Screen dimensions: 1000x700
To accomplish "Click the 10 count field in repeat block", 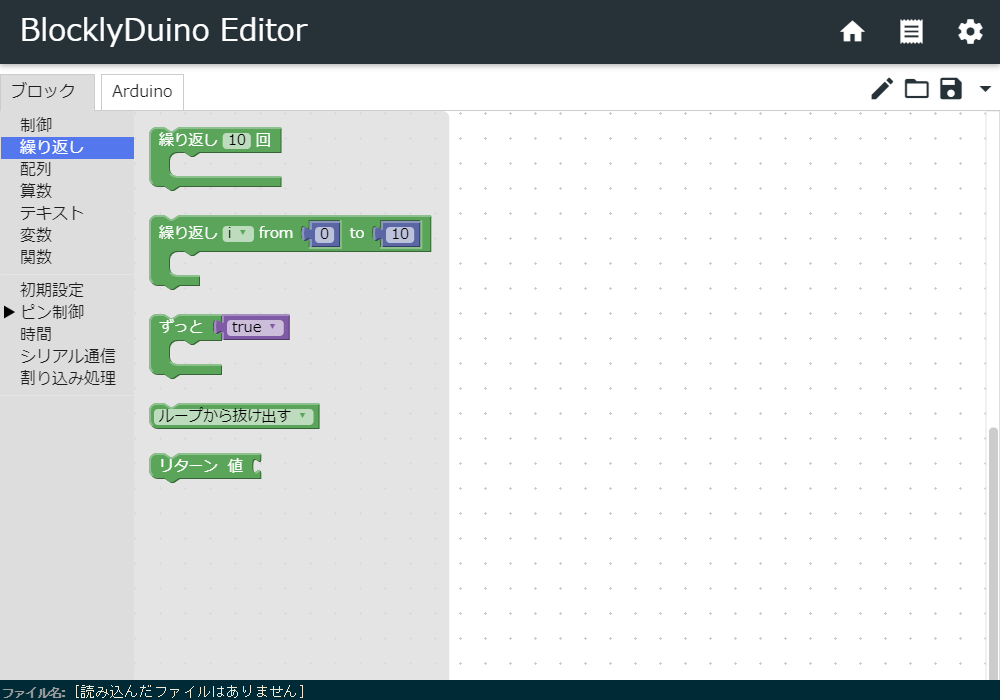I will click(237, 141).
